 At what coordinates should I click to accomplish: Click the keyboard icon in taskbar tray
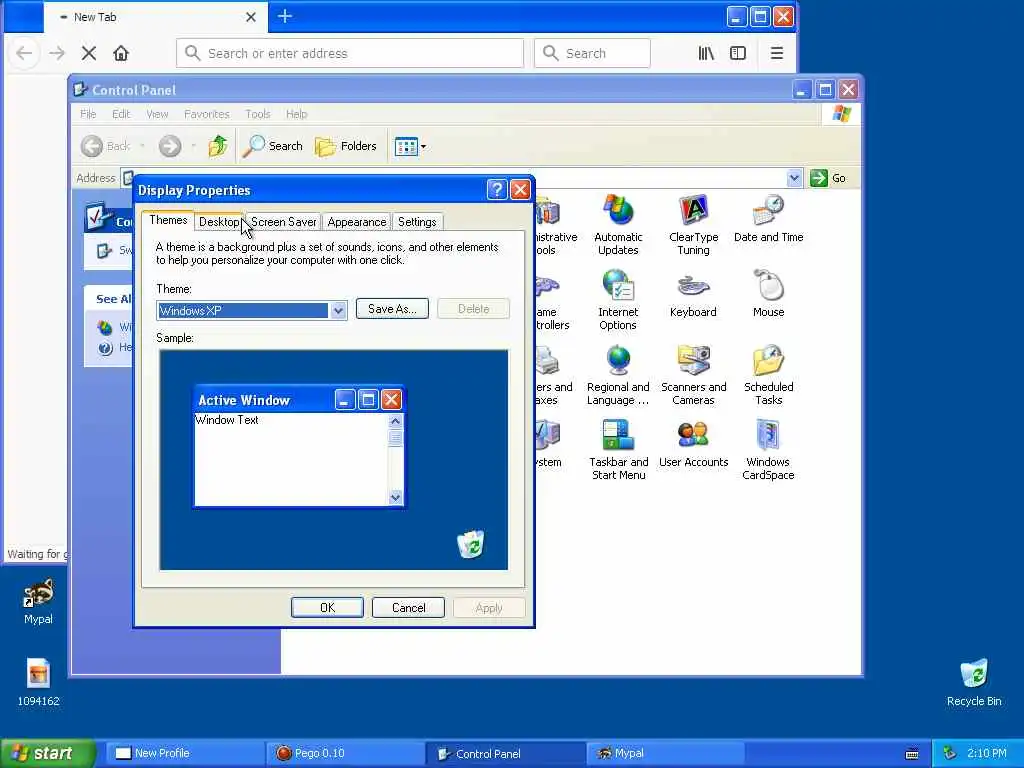coord(912,754)
